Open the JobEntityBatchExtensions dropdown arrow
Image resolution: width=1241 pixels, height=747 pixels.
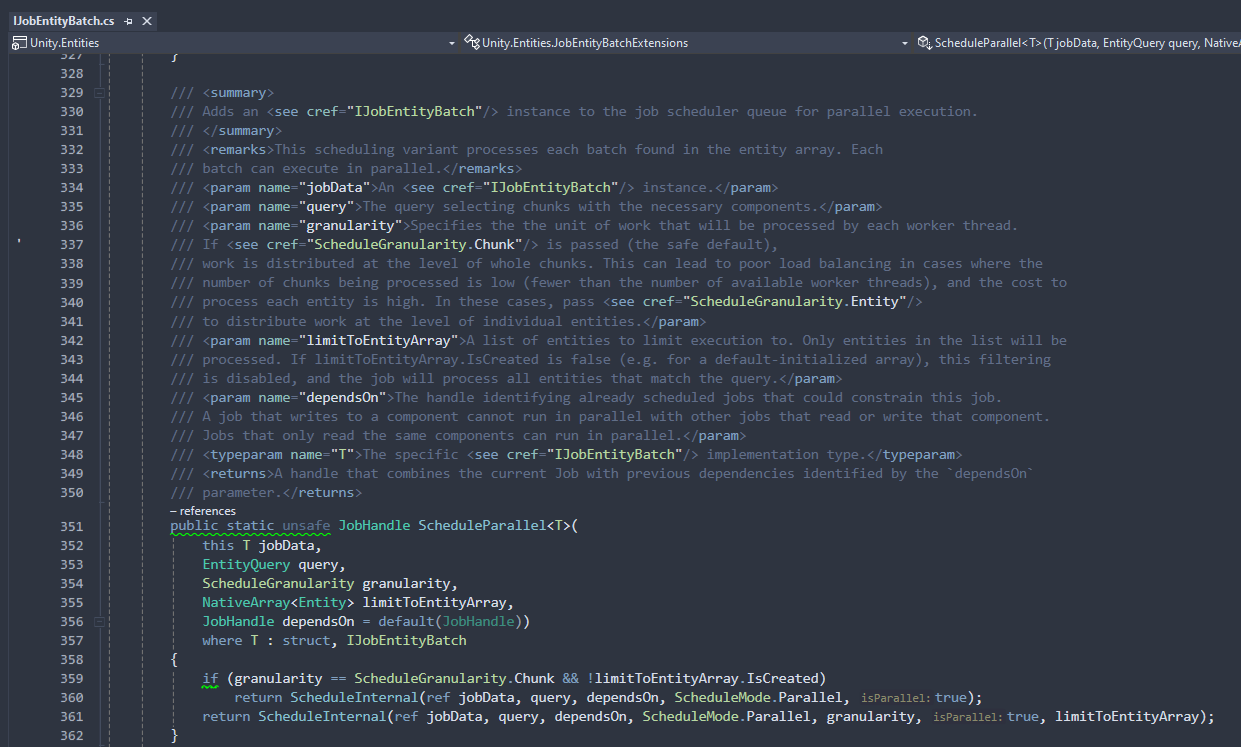click(x=906, y=42)
